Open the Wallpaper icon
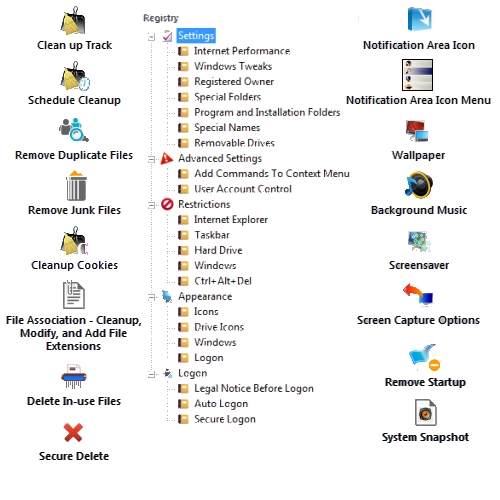This screenshot has height=500, width=500. (417, 131)
